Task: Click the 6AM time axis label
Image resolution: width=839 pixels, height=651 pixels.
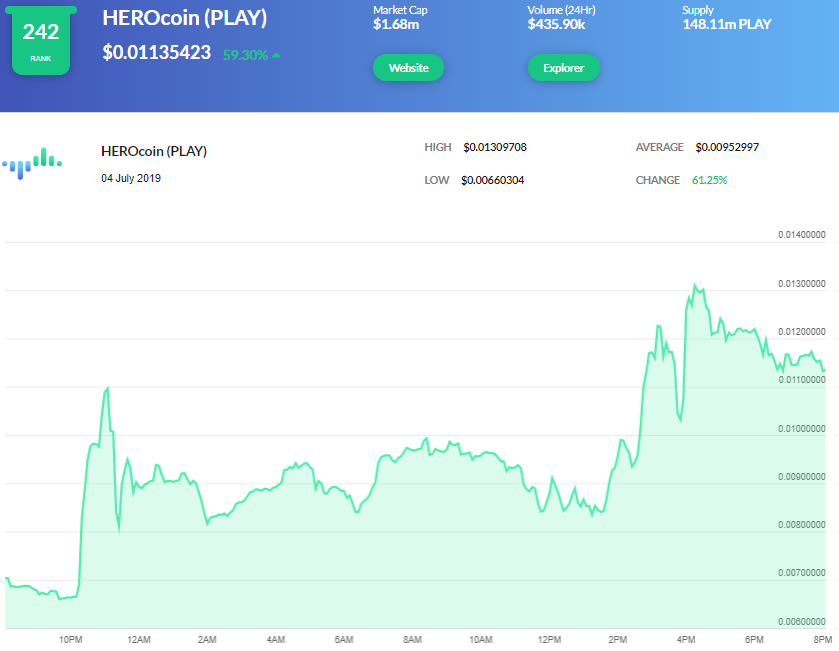Action: pyautogui.click(x=344, y=640)
